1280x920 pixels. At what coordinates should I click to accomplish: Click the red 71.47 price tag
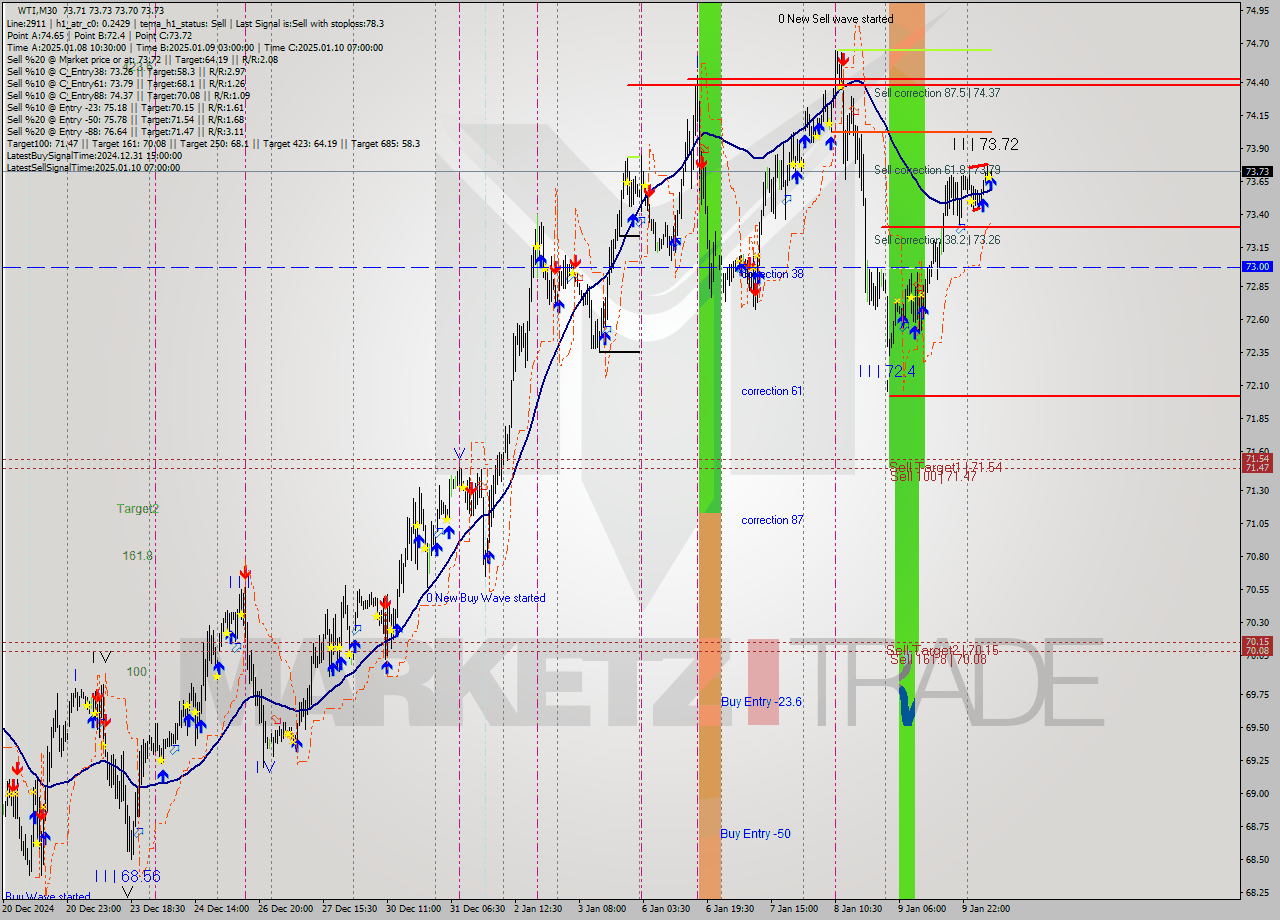coord(1256,468)
